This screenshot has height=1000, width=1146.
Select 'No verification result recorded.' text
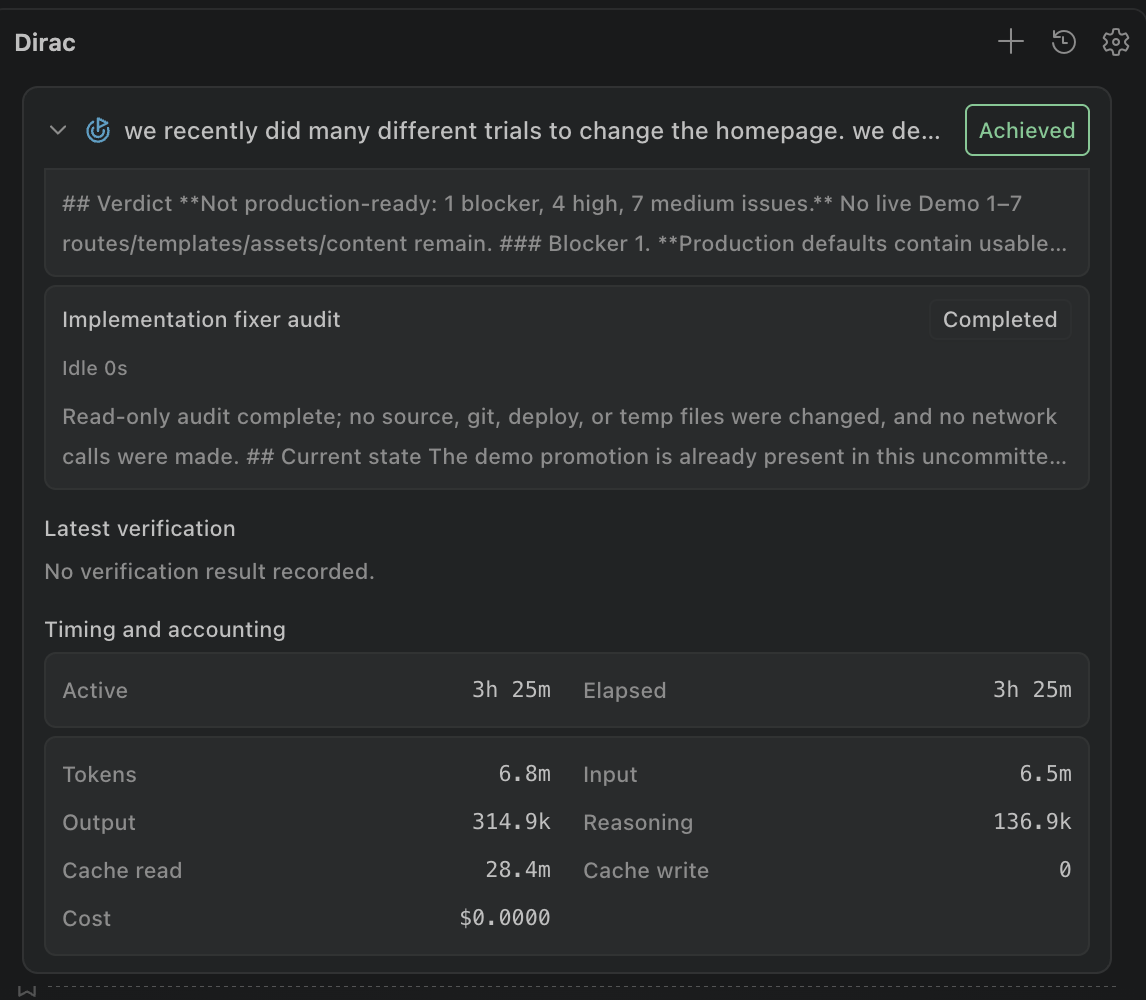click(209, 572)
